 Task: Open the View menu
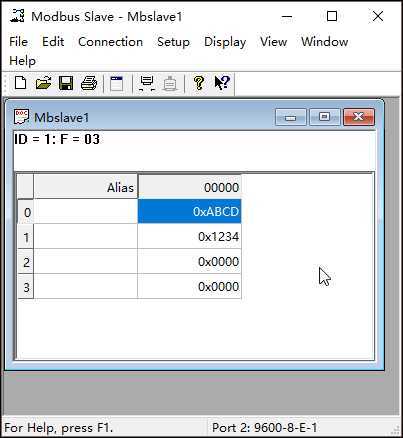[x=273, y=42]
